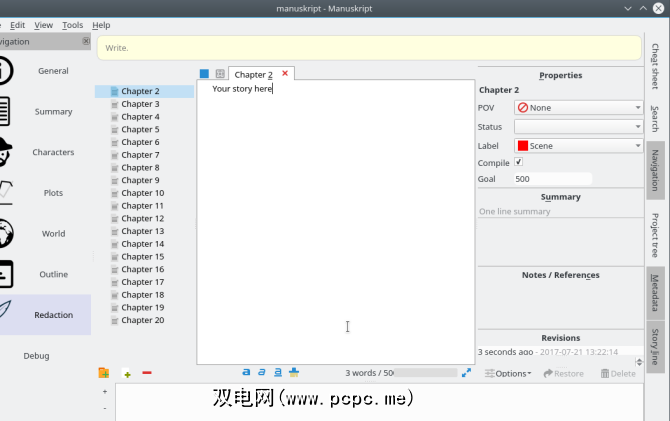Toggle the Cheat sheet side panel
670x421 pixels.
click(655, 66)
